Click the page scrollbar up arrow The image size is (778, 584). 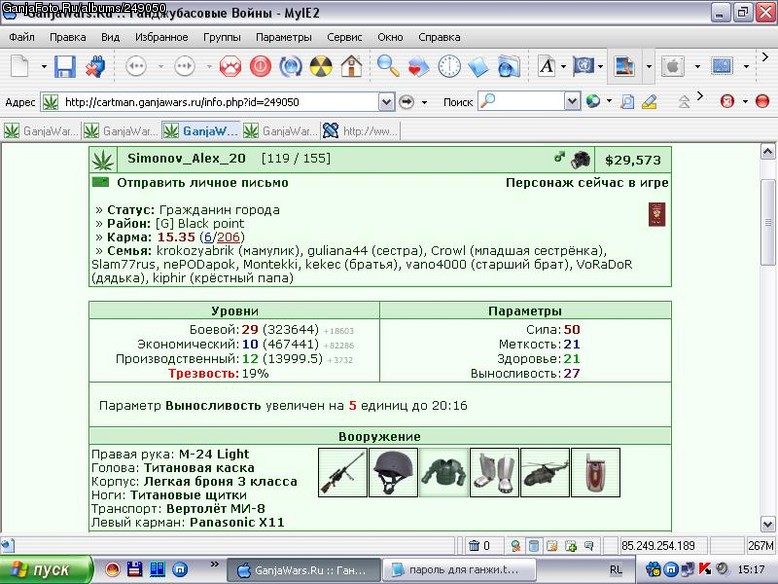coord(768,152)
